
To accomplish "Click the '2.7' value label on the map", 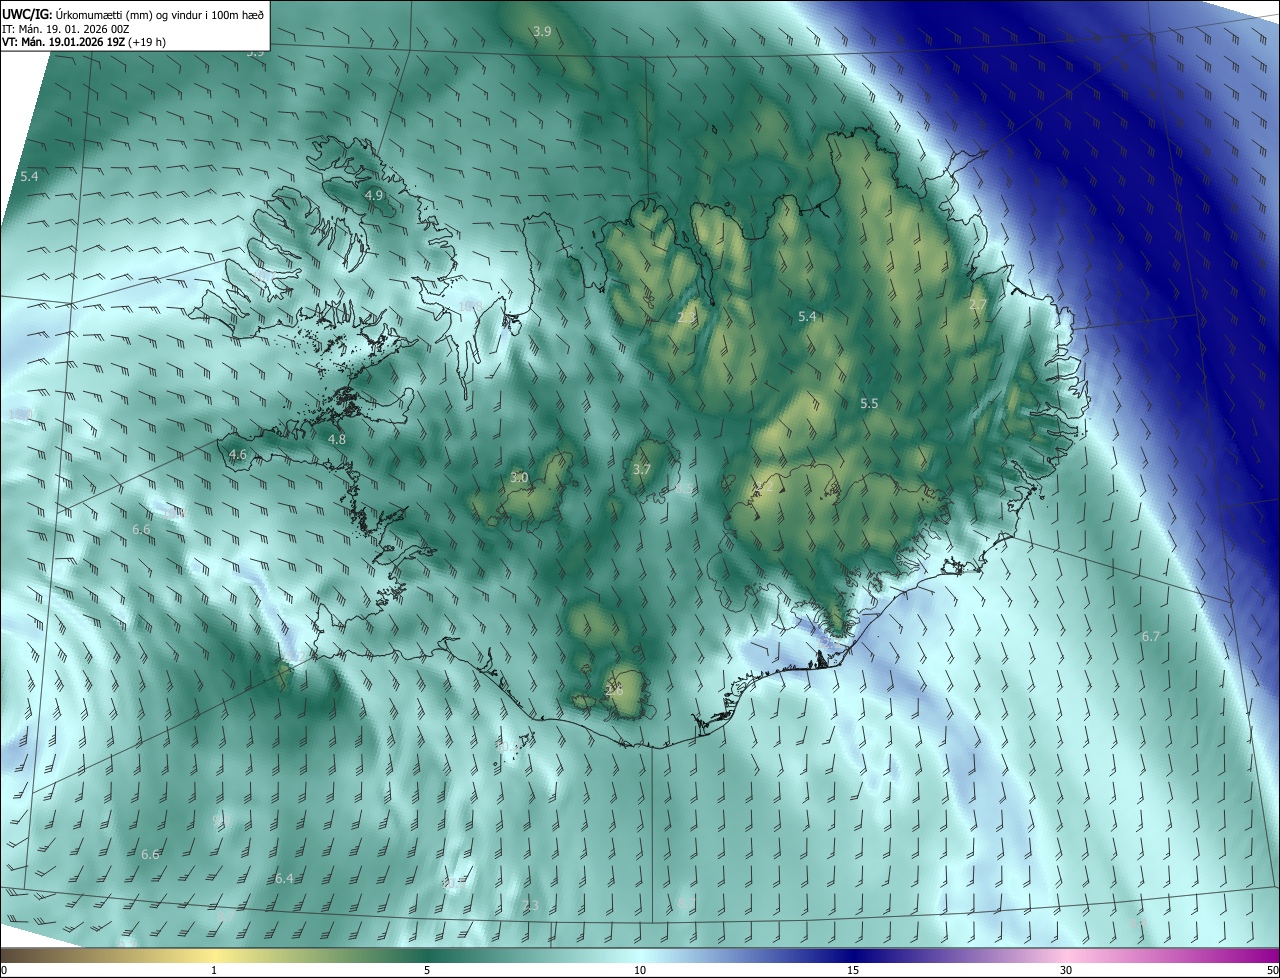I will [x=979, y=304].
